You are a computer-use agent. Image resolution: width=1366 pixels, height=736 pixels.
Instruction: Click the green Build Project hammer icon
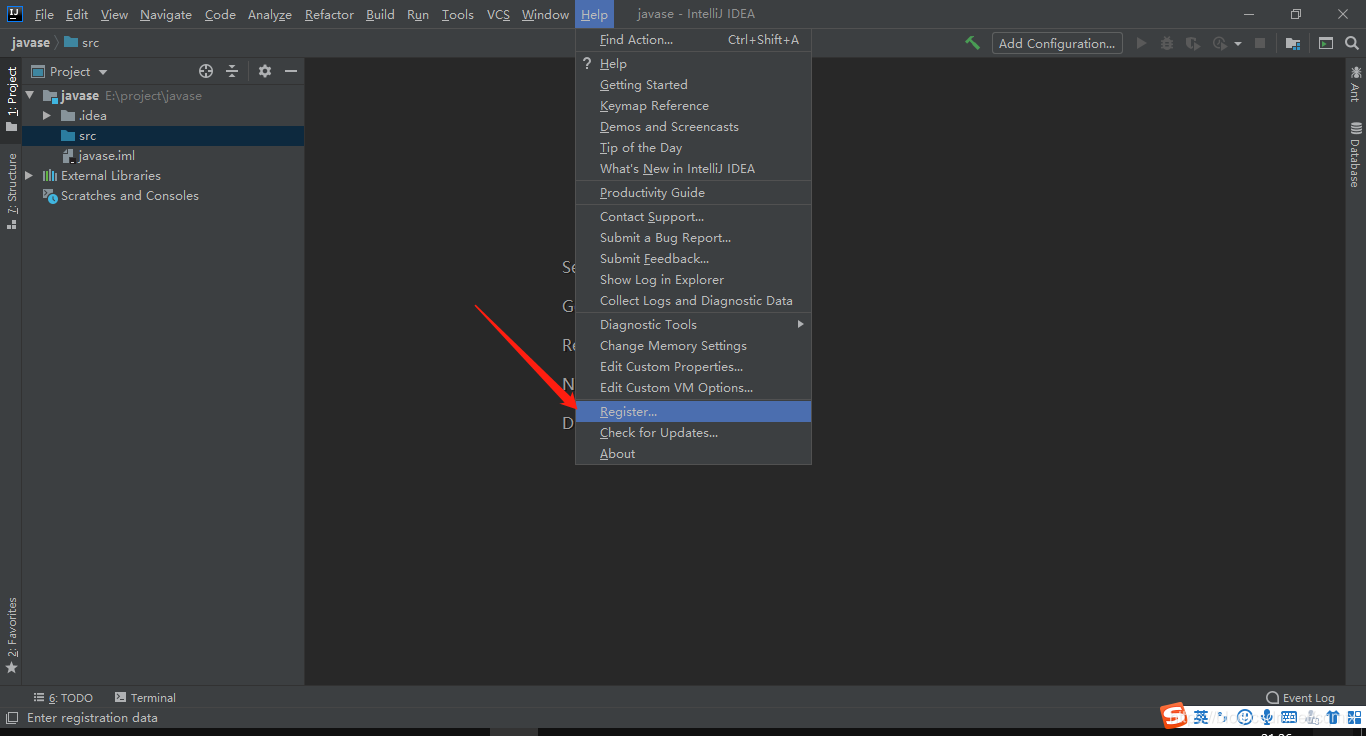[x=972, y=43]
